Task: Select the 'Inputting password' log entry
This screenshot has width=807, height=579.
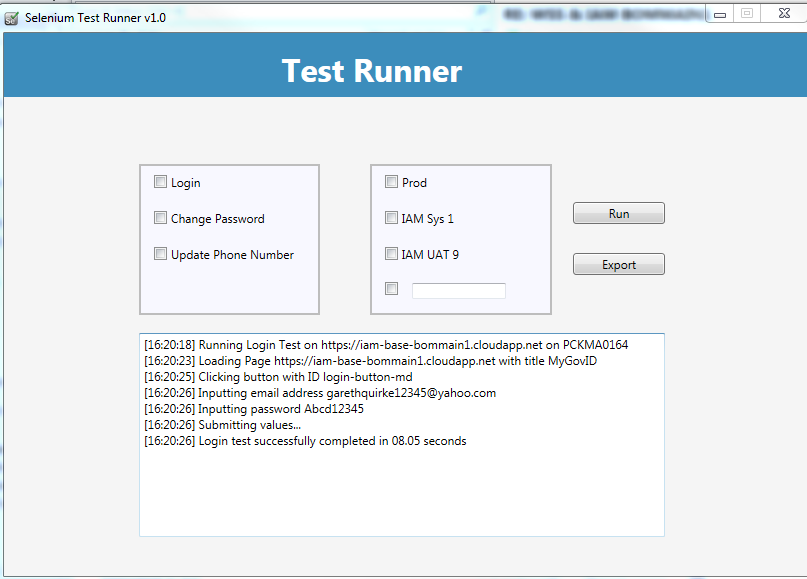Action: [x=253, y=409]
